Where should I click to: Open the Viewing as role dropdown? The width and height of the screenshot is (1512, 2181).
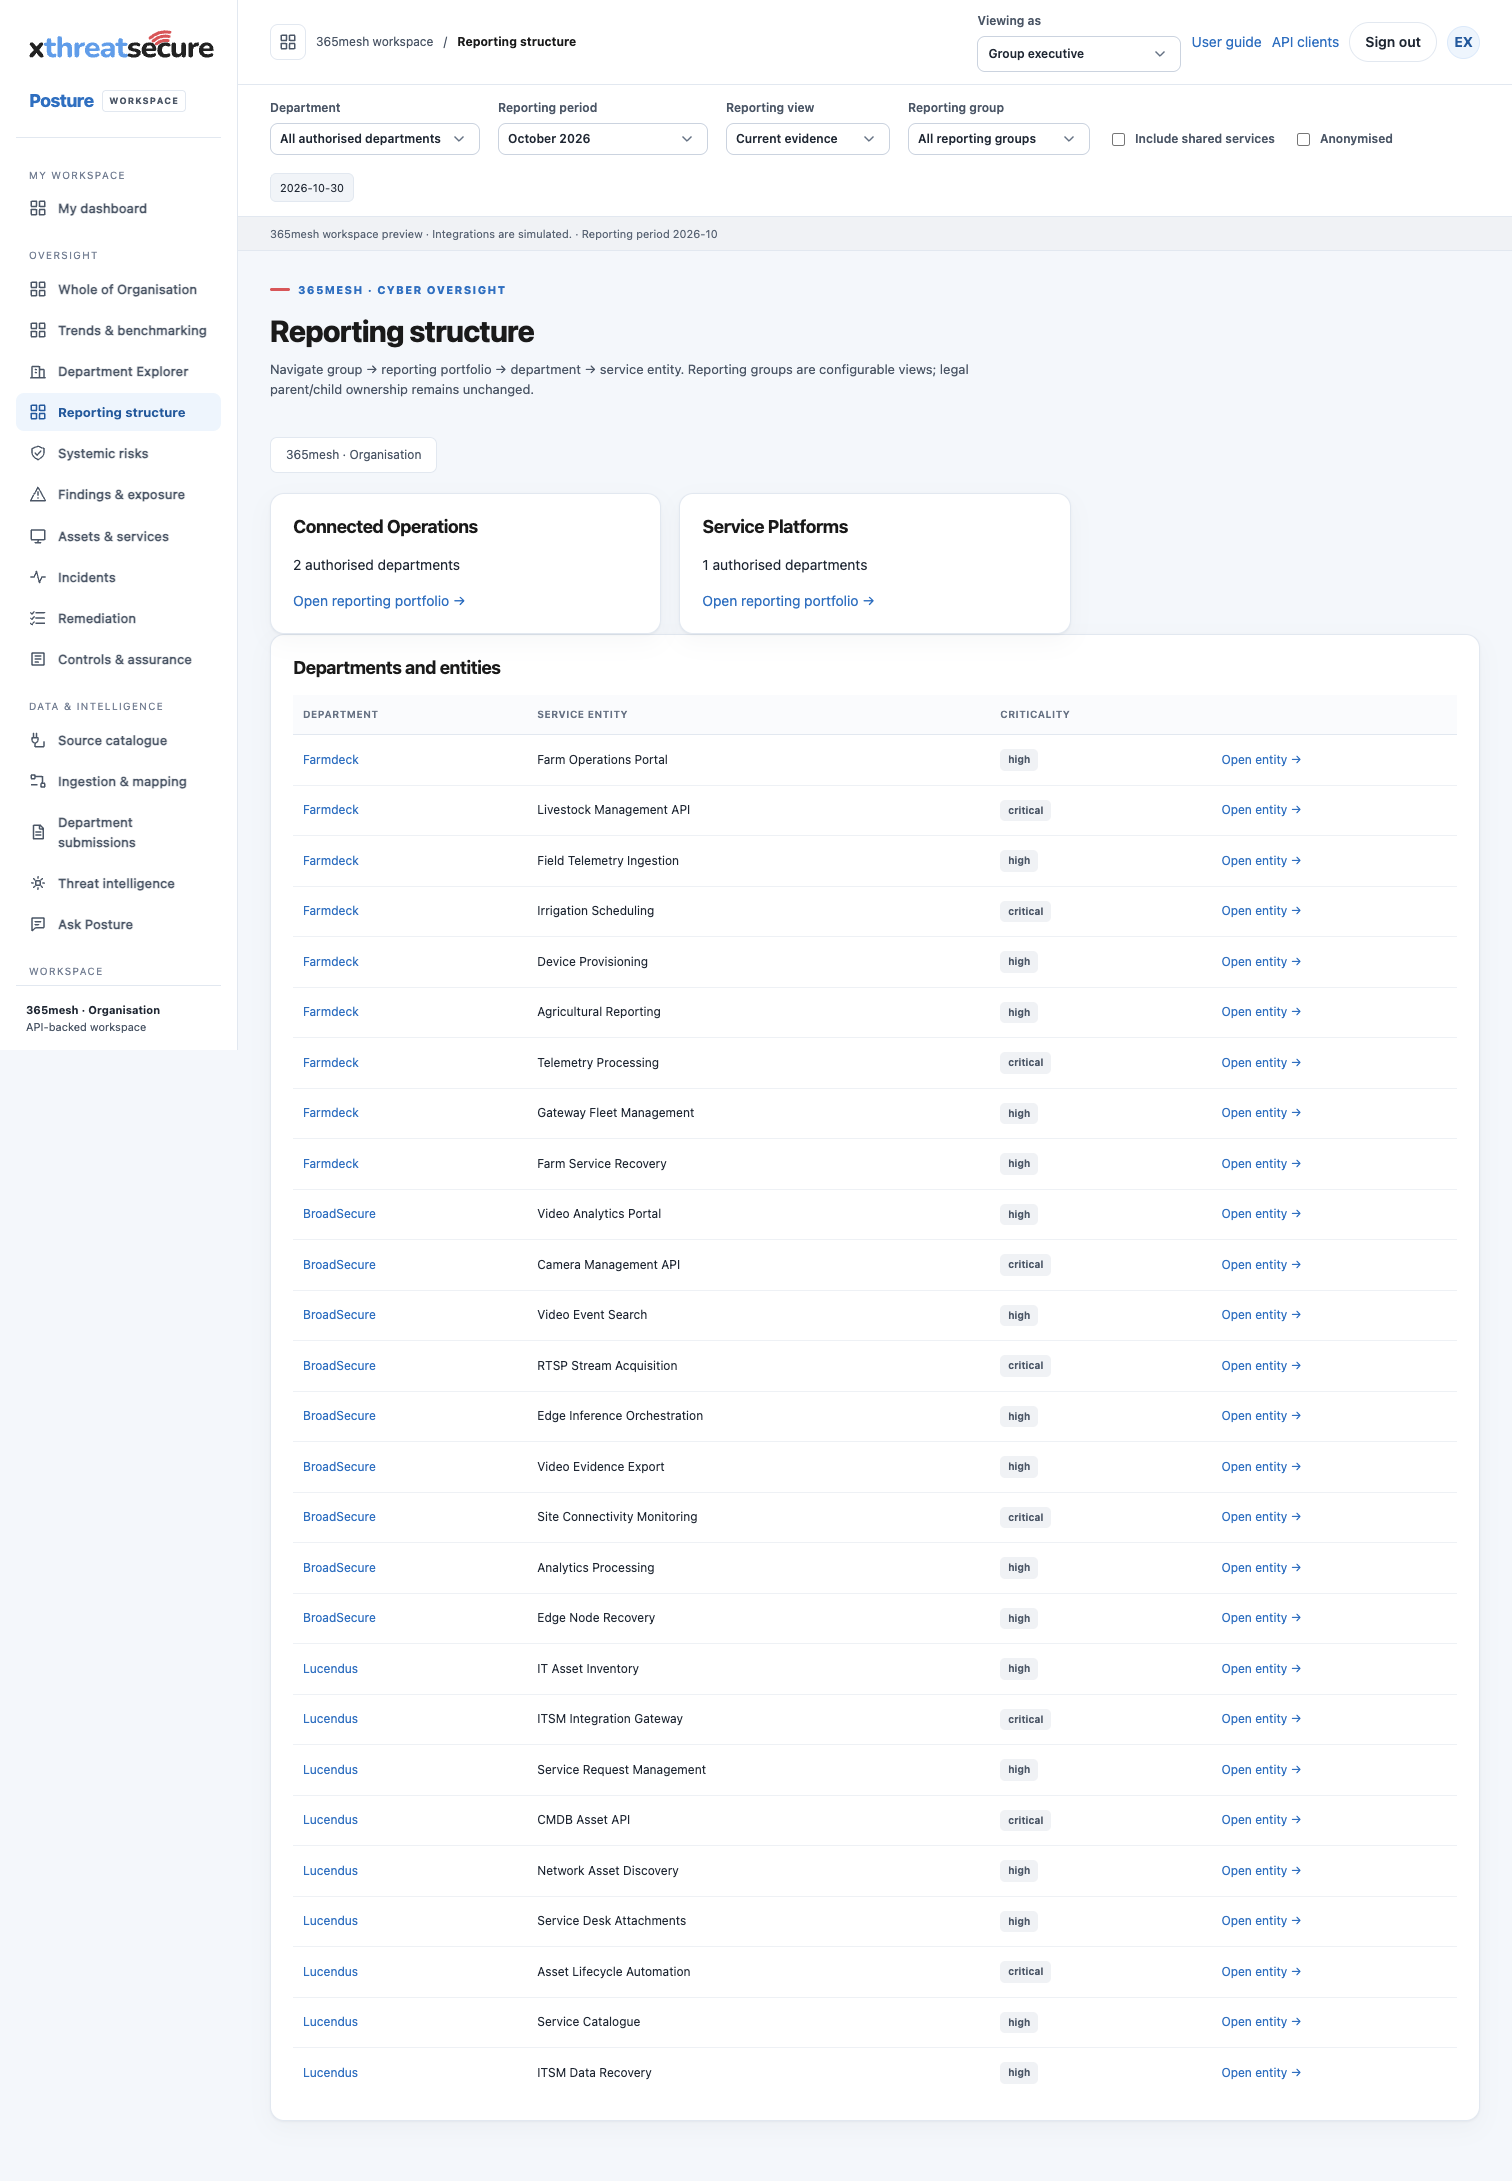pyautogui.click(x=1079, y=54)
